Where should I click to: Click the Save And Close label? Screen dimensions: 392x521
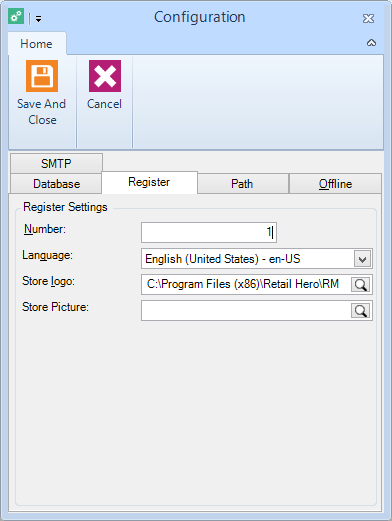pyautogui.click(x=42, y=112)
